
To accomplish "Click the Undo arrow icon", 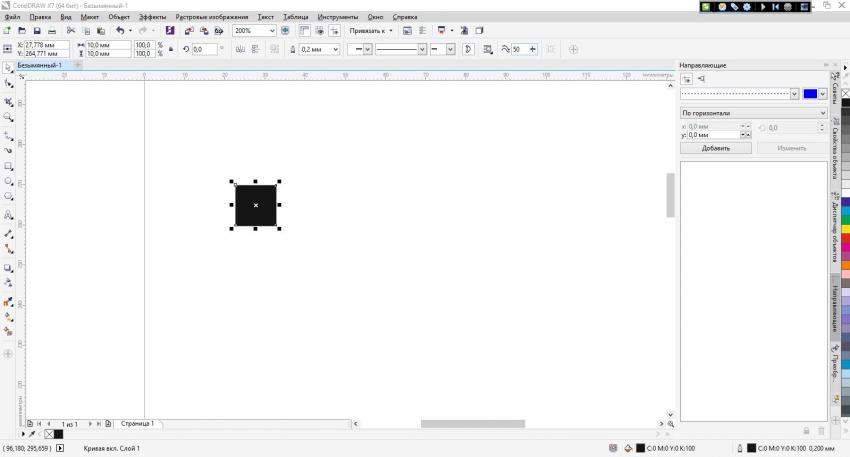I will pos(118,31).
